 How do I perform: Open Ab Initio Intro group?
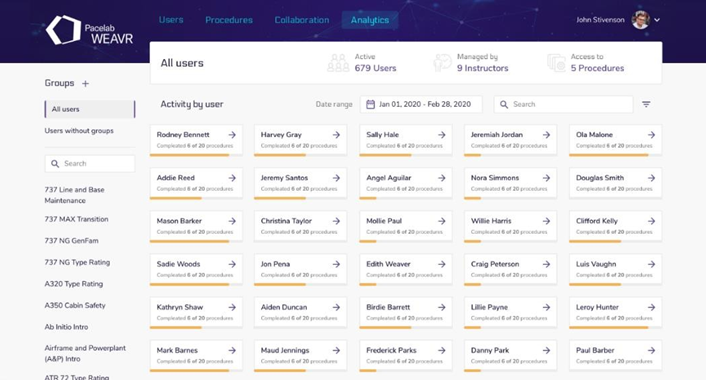[x=66, y=327]
